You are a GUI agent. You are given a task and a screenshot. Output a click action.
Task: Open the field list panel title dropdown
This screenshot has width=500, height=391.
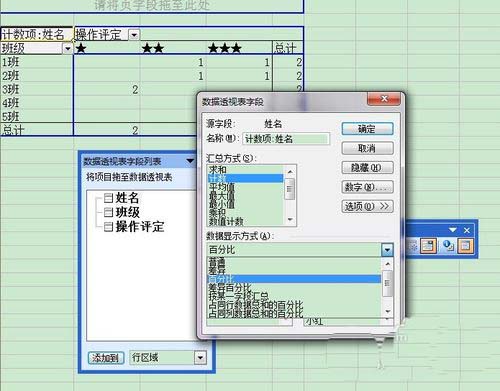pos(190,161)
